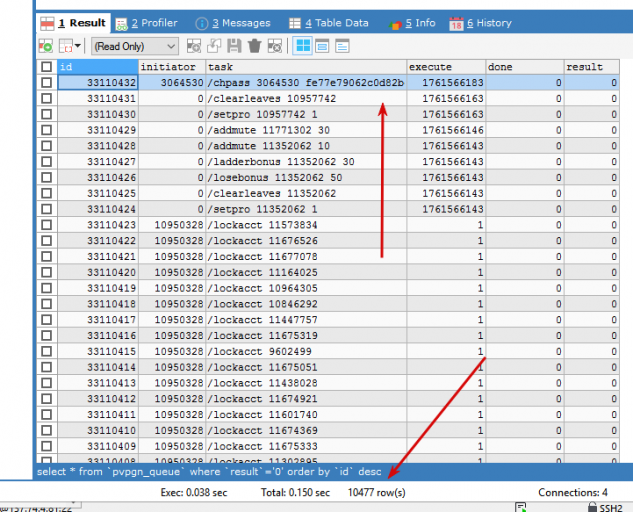Select the task cell '/lockacct 9602499'
633x512 pixels.
point(306,351)
